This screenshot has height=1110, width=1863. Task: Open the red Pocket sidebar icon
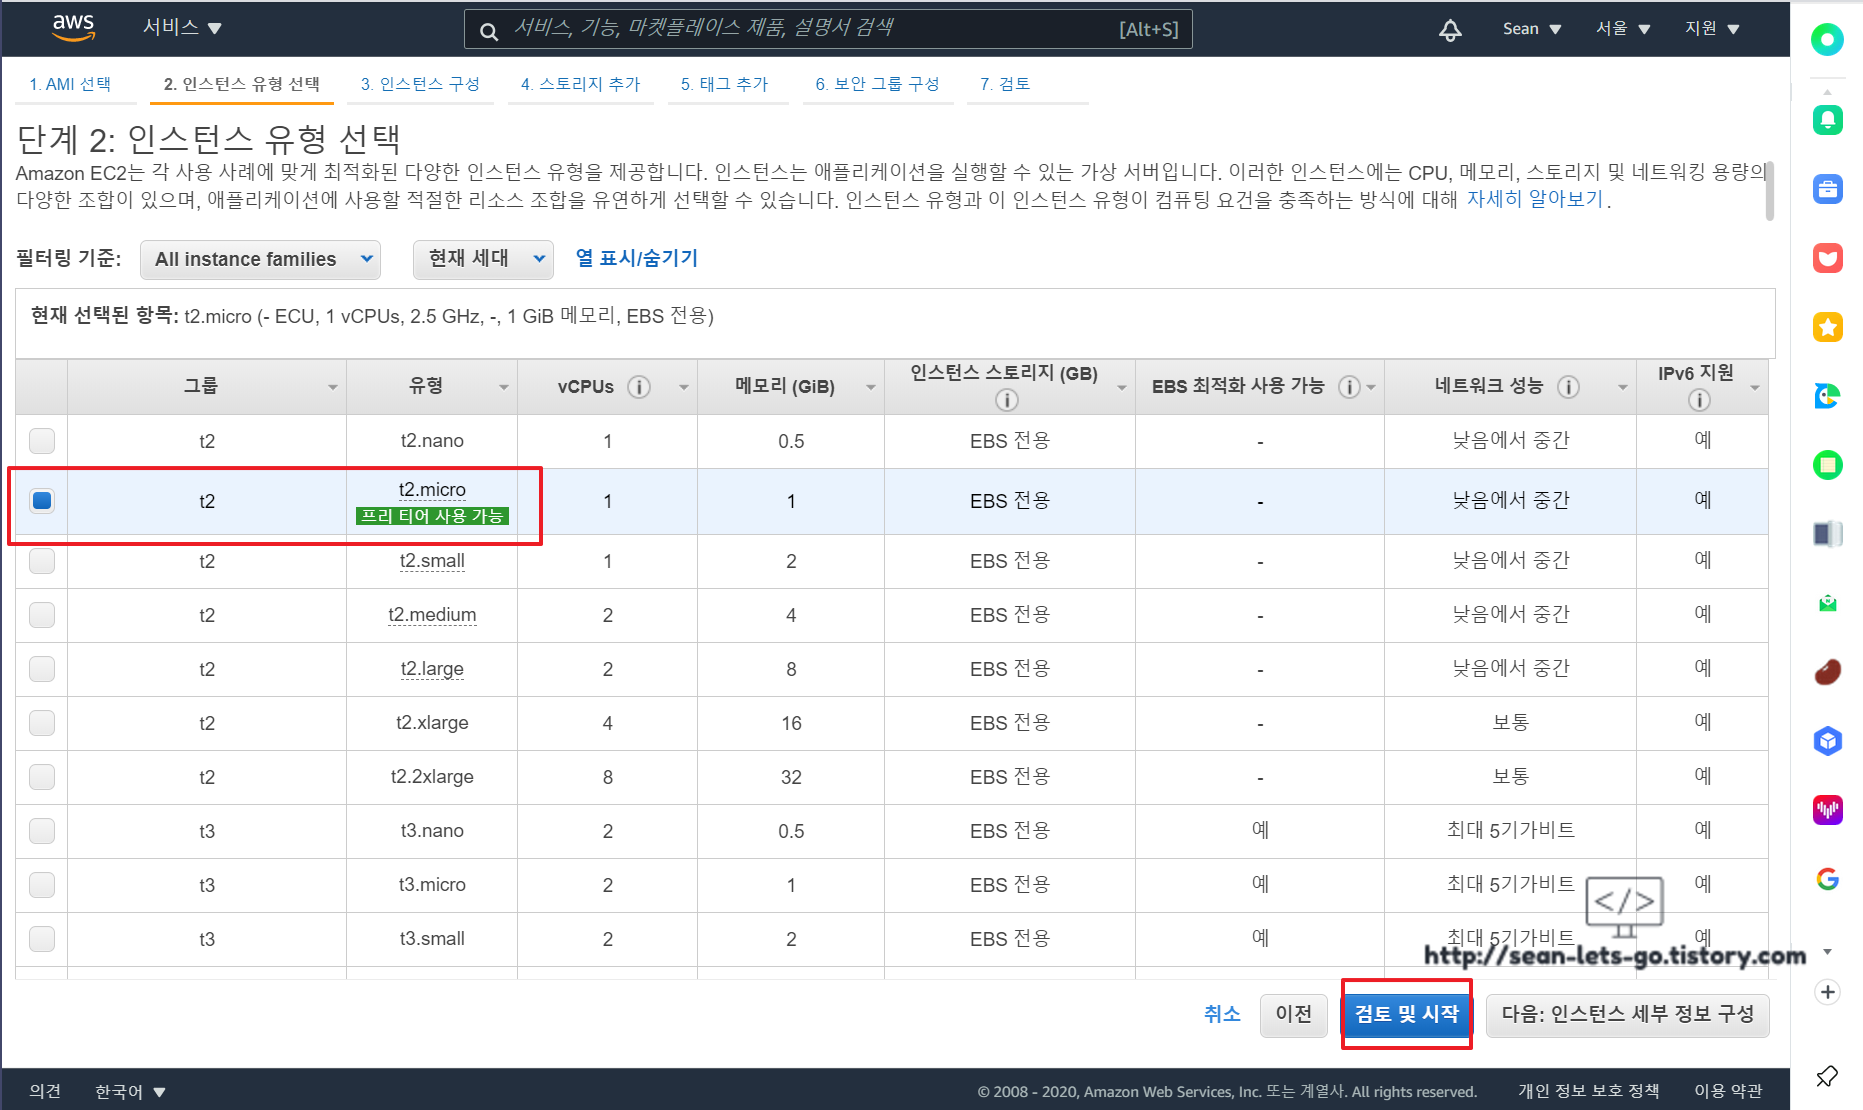(x=1827, y=258)
